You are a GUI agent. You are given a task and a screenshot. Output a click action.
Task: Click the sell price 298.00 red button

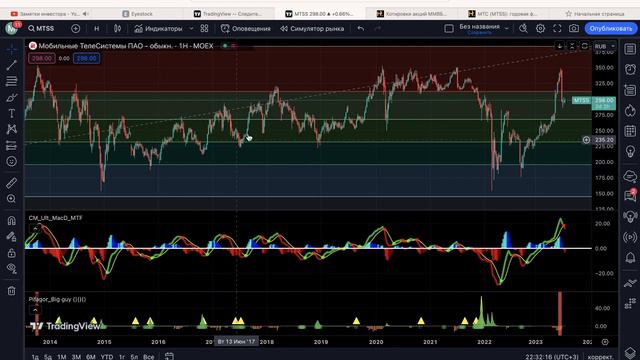coord(42,58)
